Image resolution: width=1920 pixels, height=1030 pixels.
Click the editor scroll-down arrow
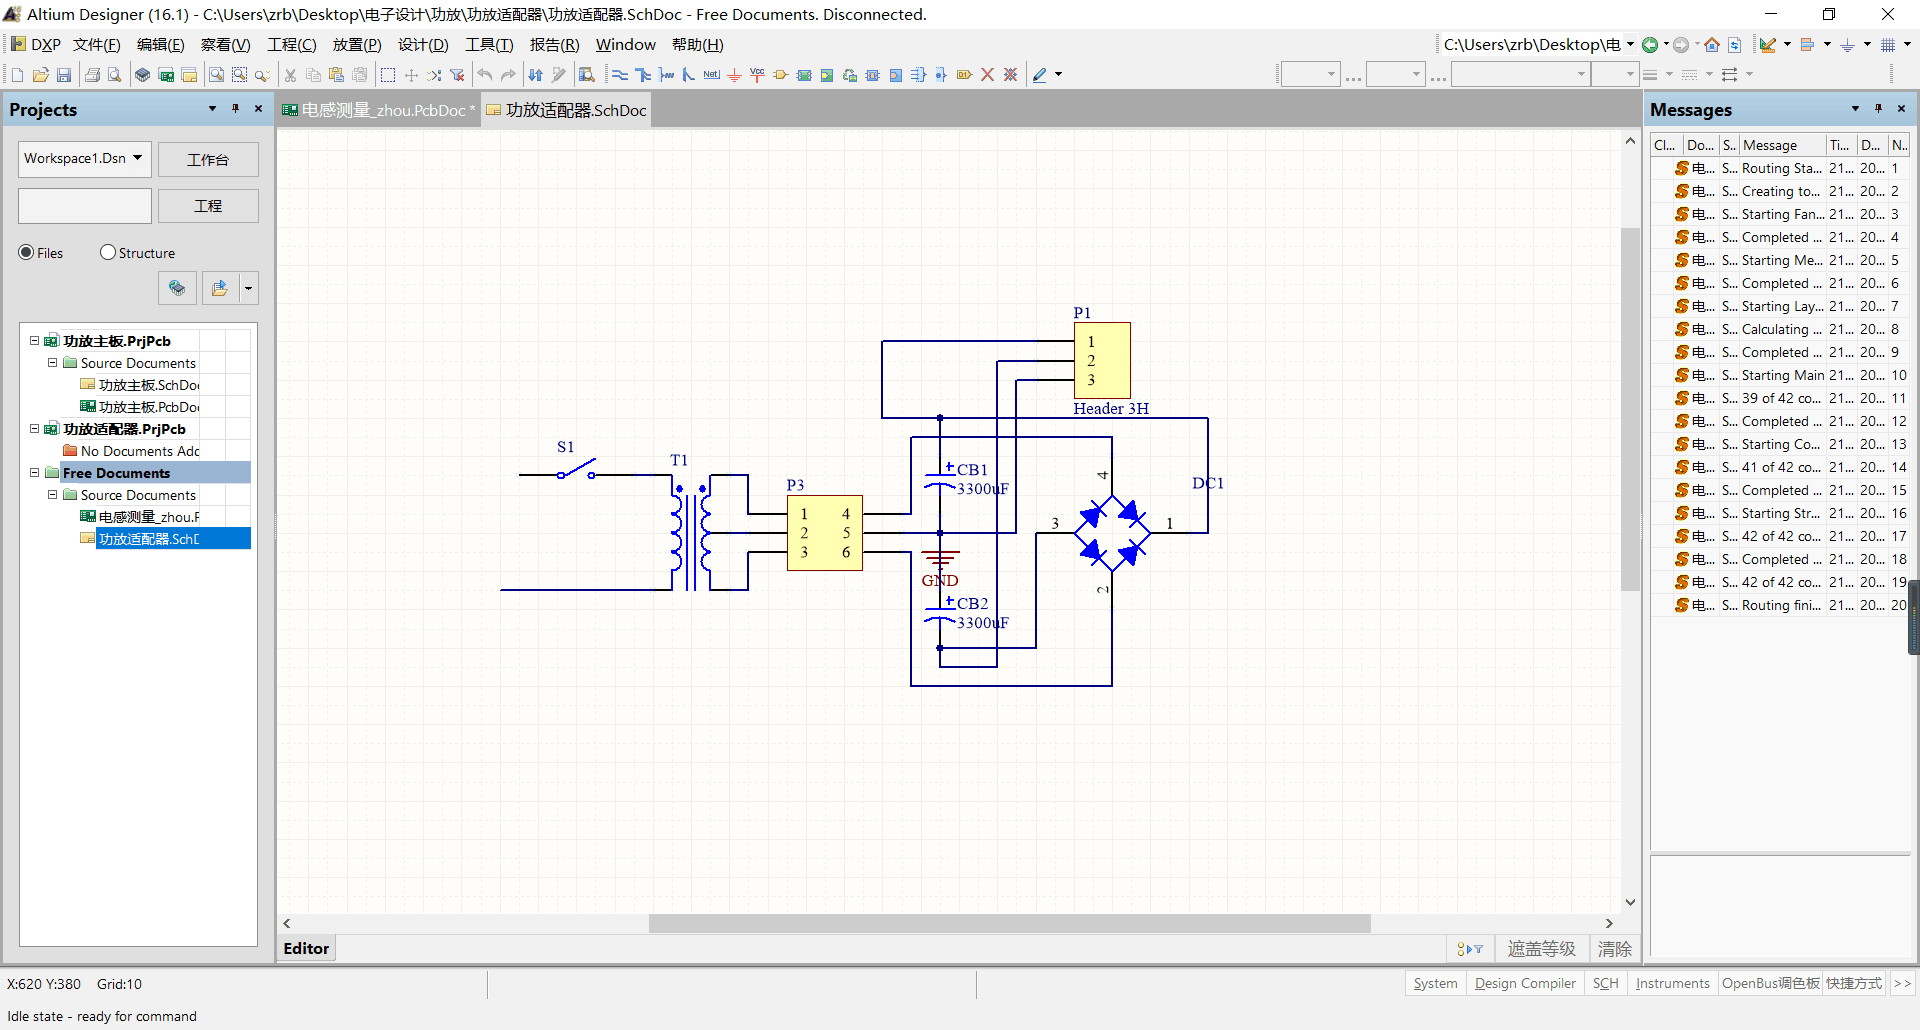(1630, 902)
